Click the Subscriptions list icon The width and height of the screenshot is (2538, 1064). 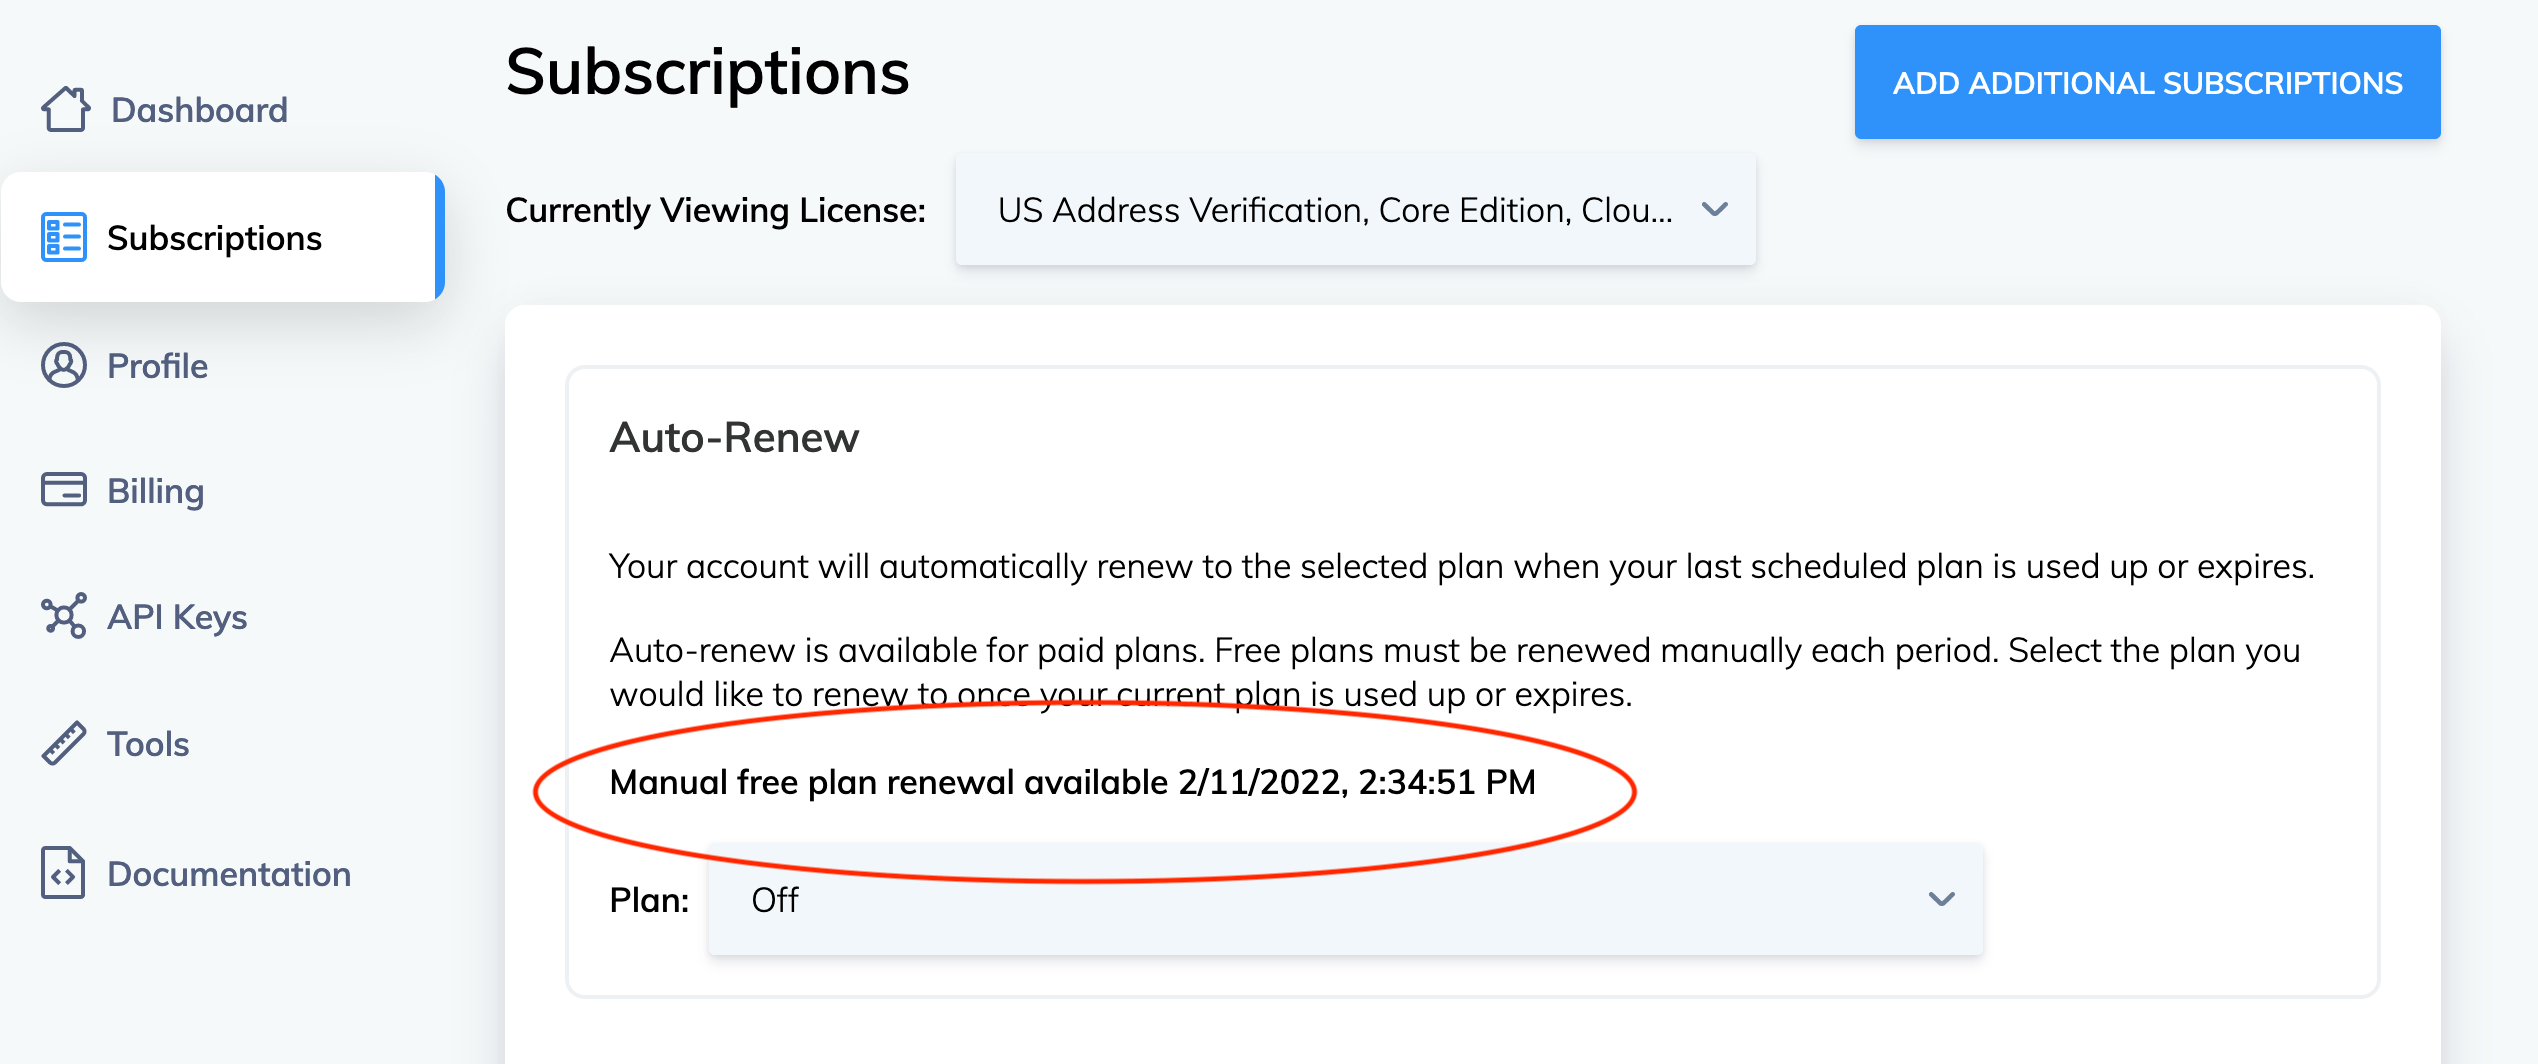click(x=64, y=237)
